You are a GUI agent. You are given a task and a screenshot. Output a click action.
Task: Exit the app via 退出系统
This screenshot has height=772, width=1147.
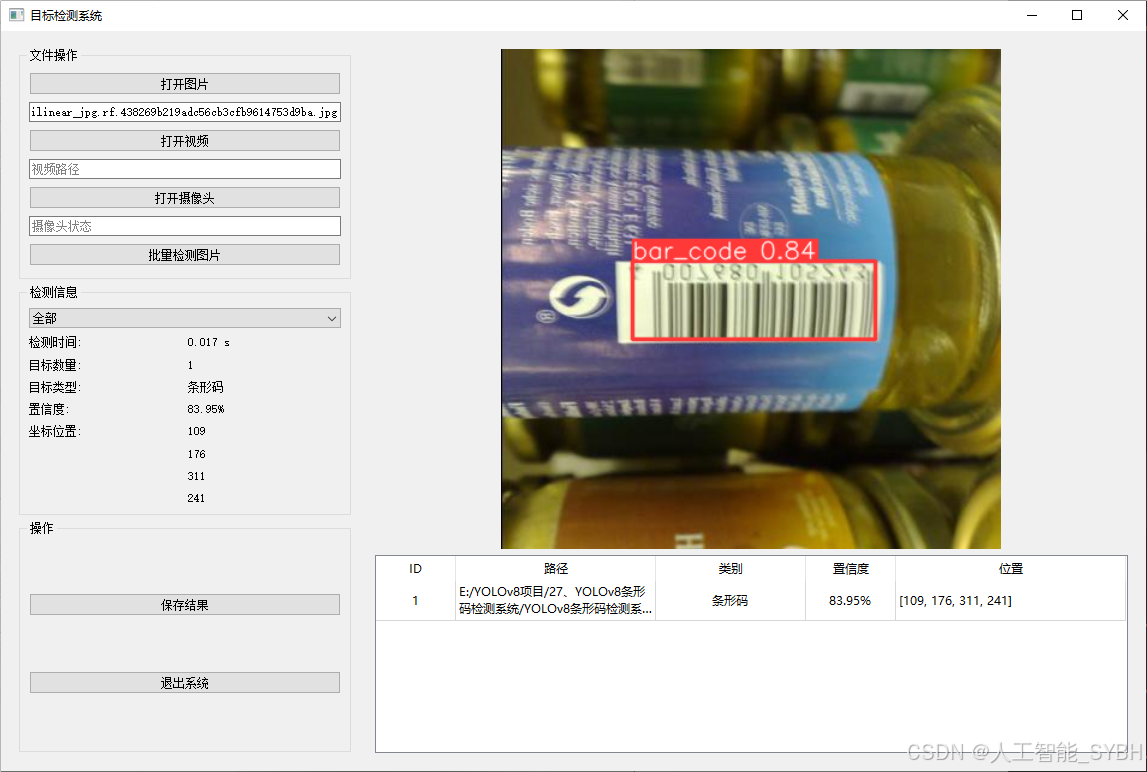(x=184, y=682)
